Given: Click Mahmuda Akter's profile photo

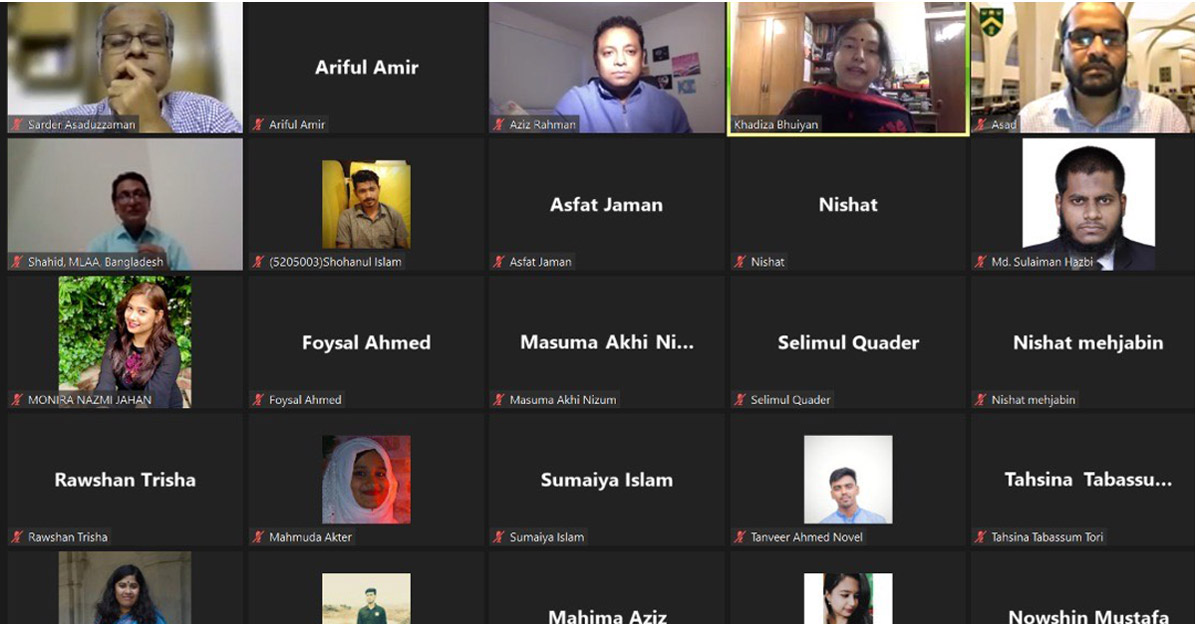Looking at the screenshot, I should coord(366,480).
